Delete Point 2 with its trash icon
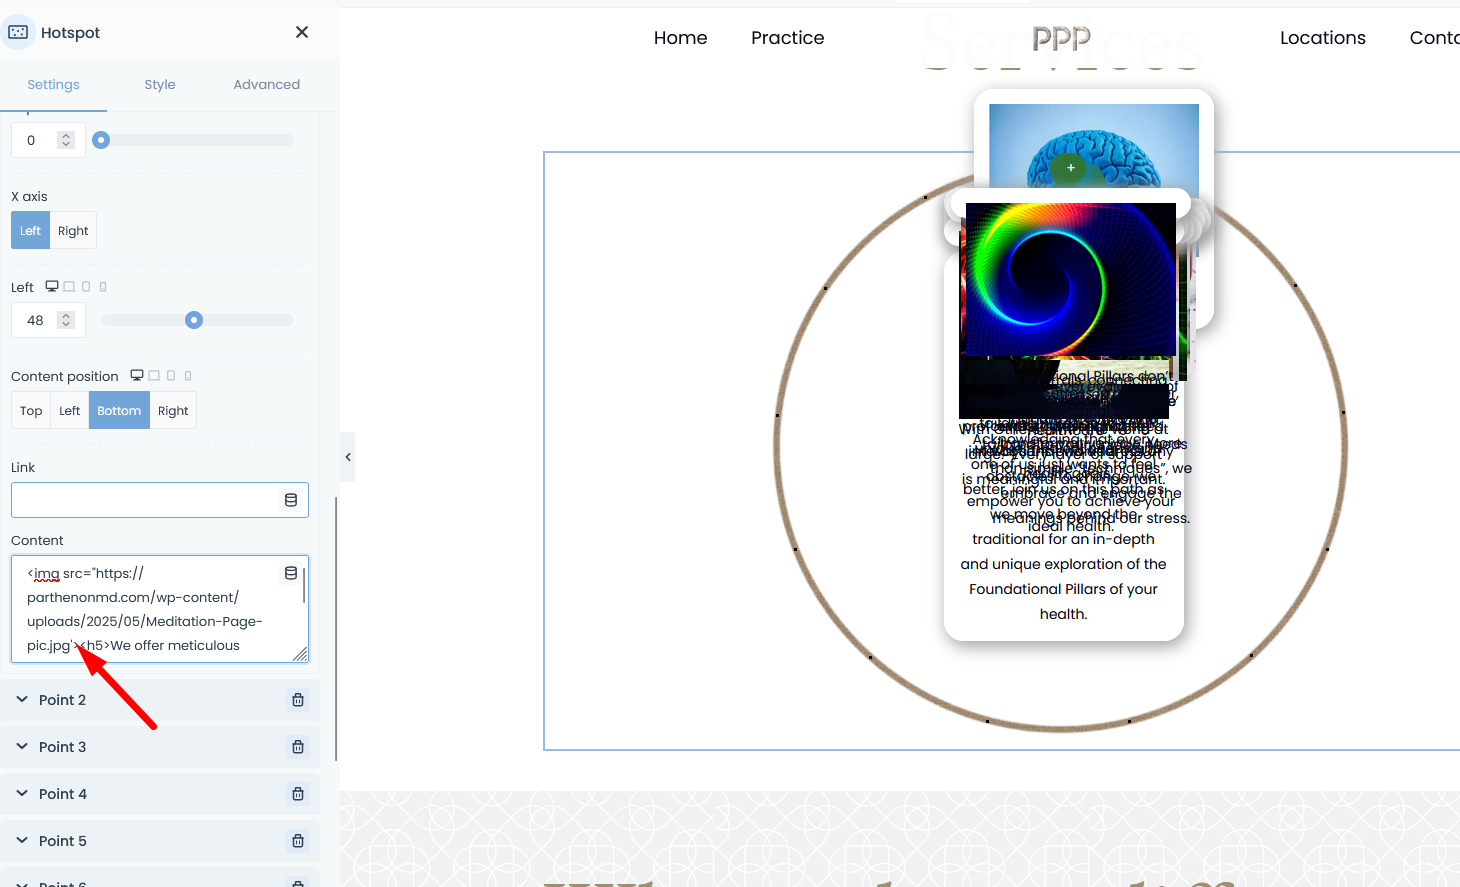This screenshot has height=887, width=1460. click(x=298, y=700)
